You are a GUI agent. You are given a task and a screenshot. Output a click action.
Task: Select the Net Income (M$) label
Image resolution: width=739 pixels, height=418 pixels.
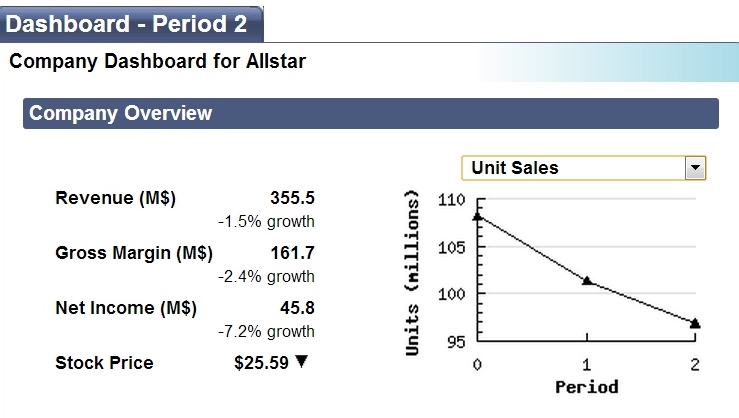126,308
